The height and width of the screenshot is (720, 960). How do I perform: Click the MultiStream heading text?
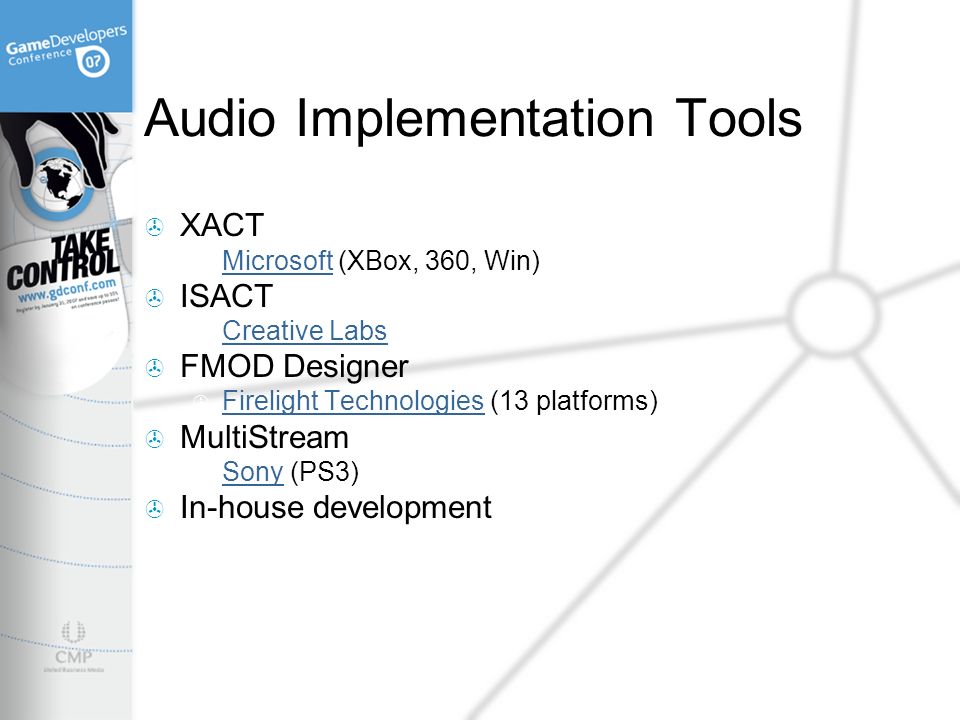pos(264,437)
